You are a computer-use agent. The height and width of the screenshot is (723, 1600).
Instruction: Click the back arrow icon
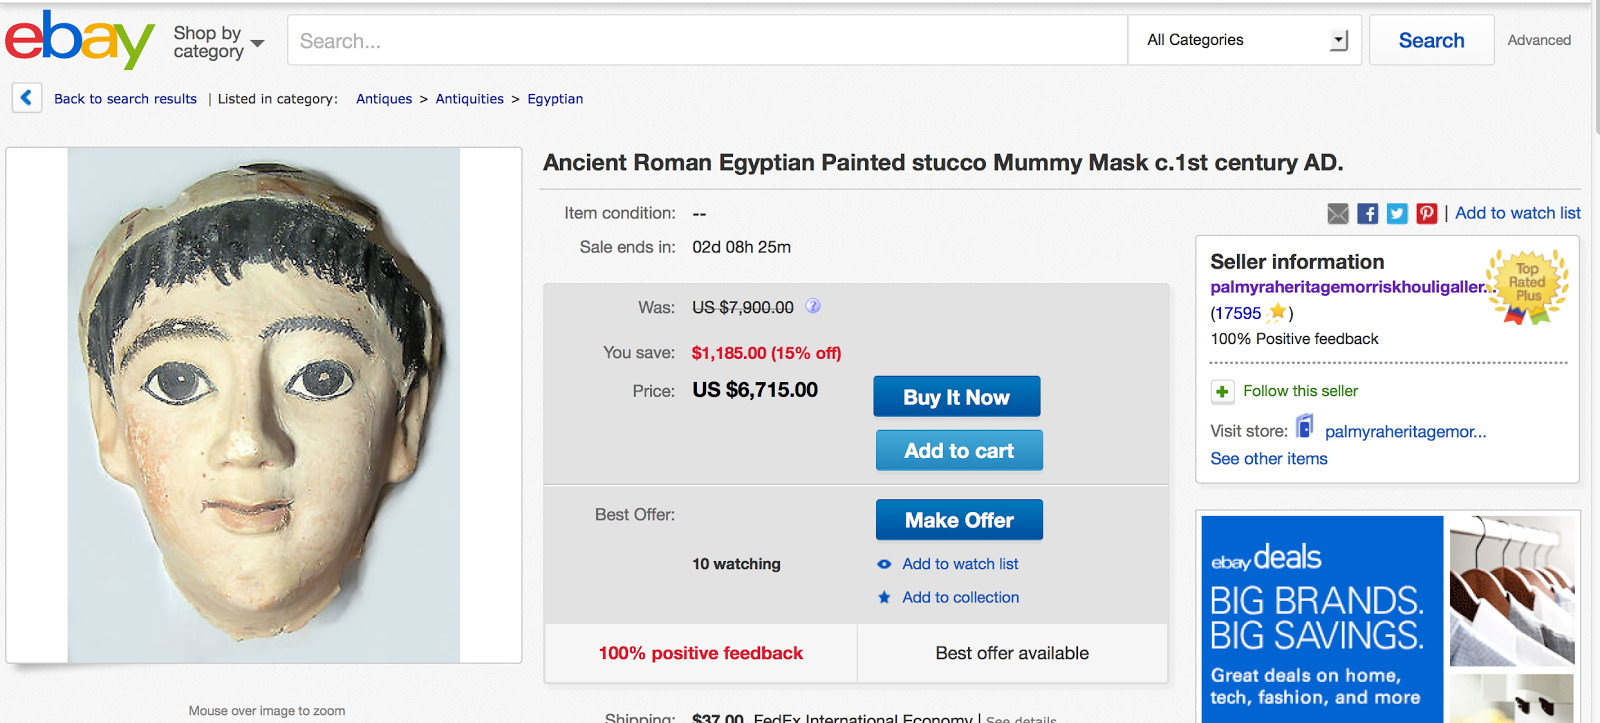(27, 98)
